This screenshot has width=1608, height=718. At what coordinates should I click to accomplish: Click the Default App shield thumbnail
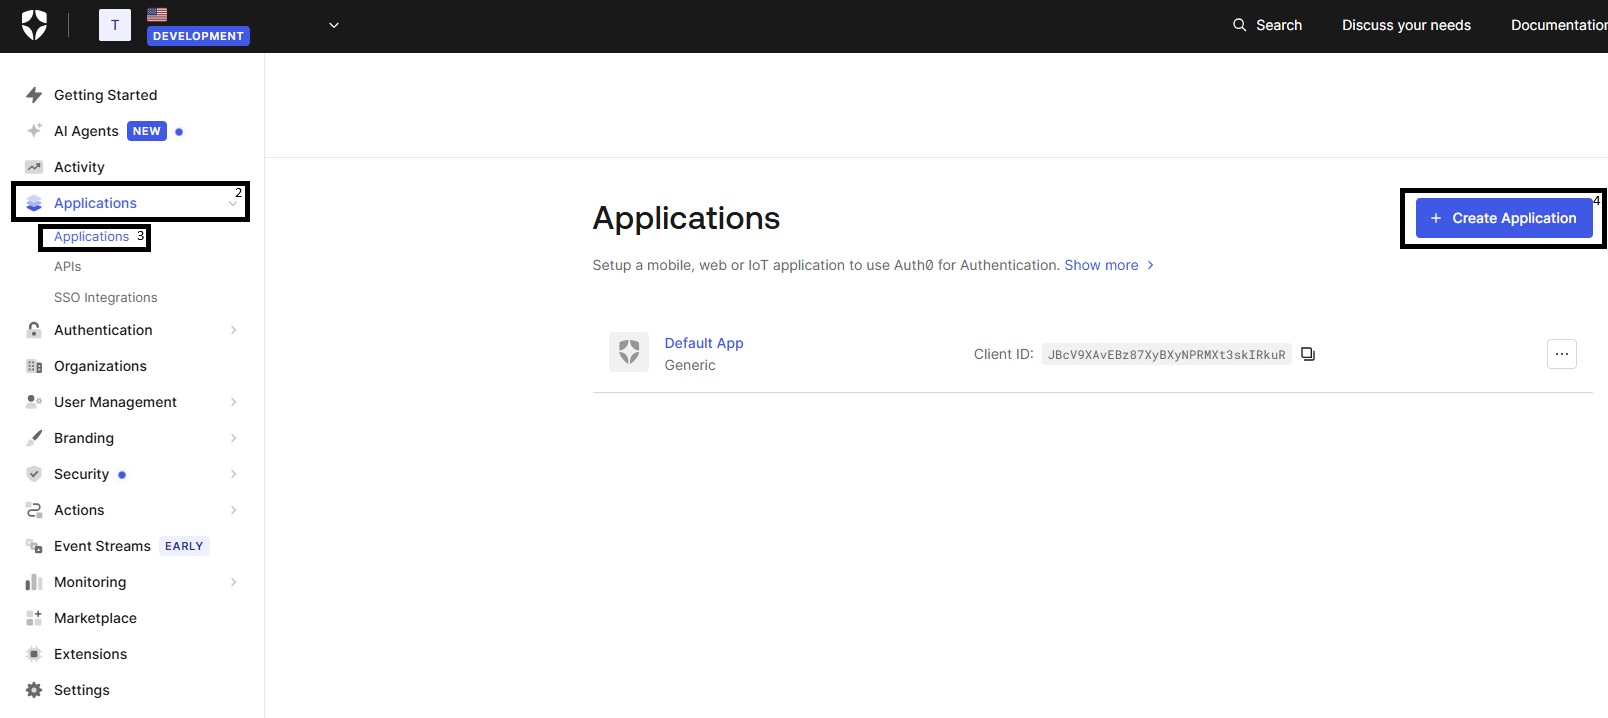(x=629, y=352)
